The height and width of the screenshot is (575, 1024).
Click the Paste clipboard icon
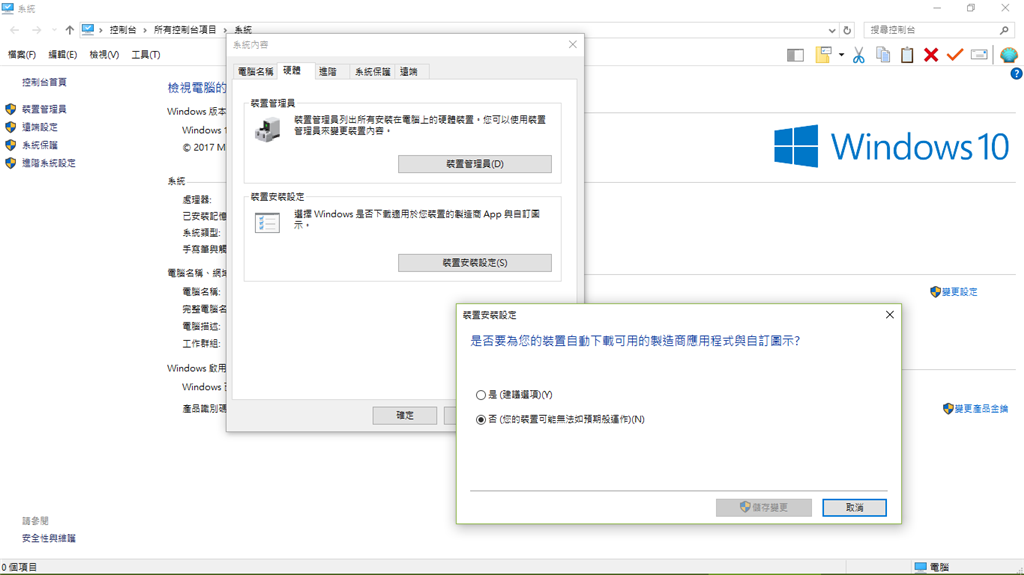point(907,55)
